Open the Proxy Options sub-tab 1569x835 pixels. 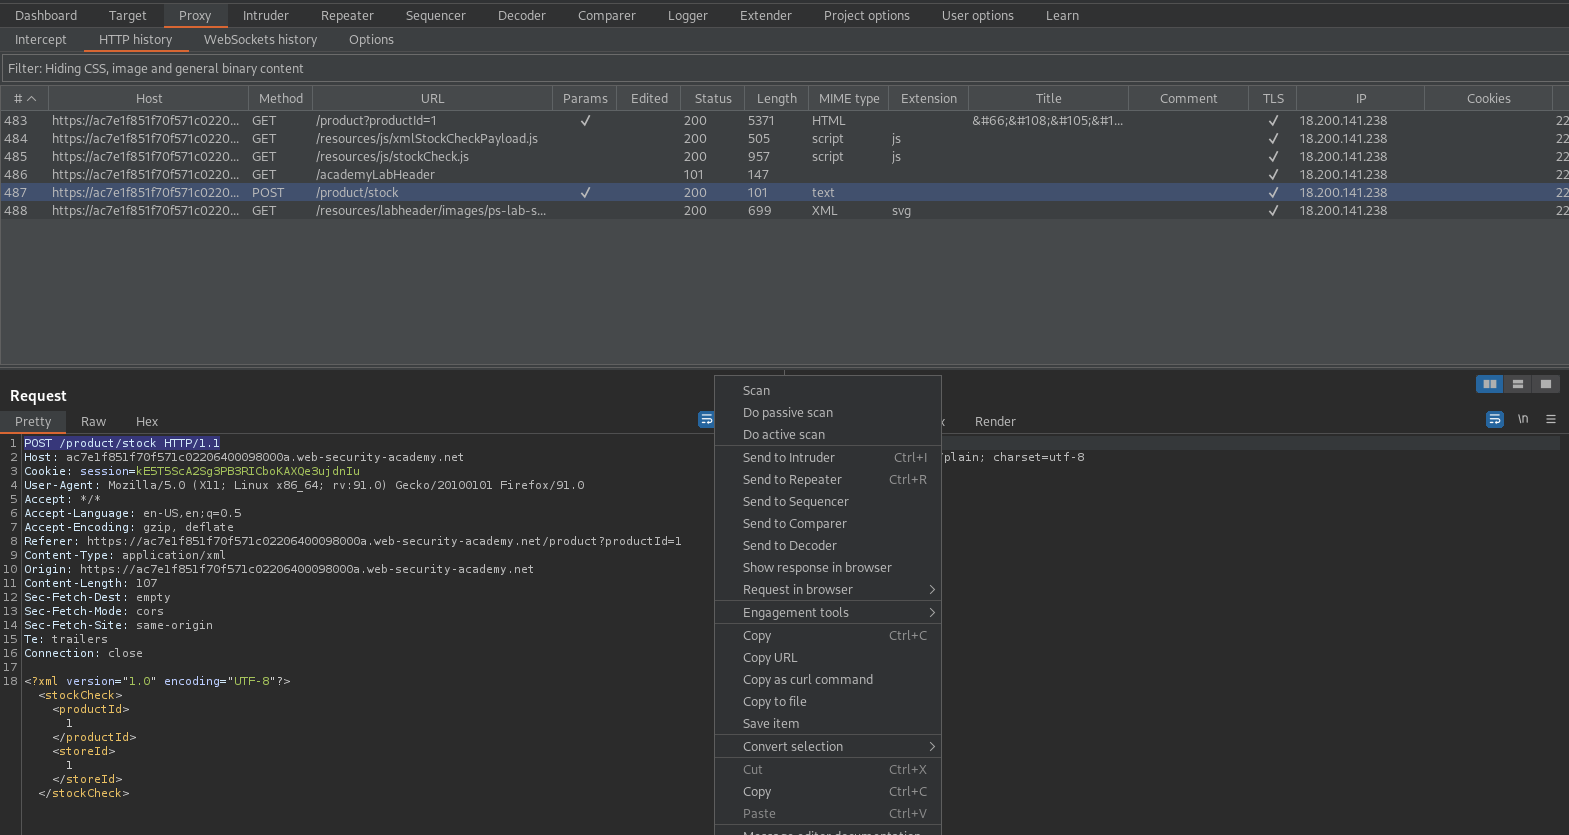pos(371,39)
